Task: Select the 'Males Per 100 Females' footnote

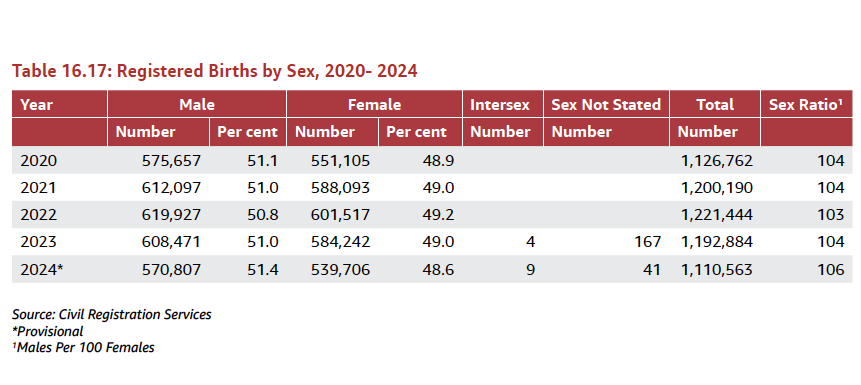Action: point(83,347)
